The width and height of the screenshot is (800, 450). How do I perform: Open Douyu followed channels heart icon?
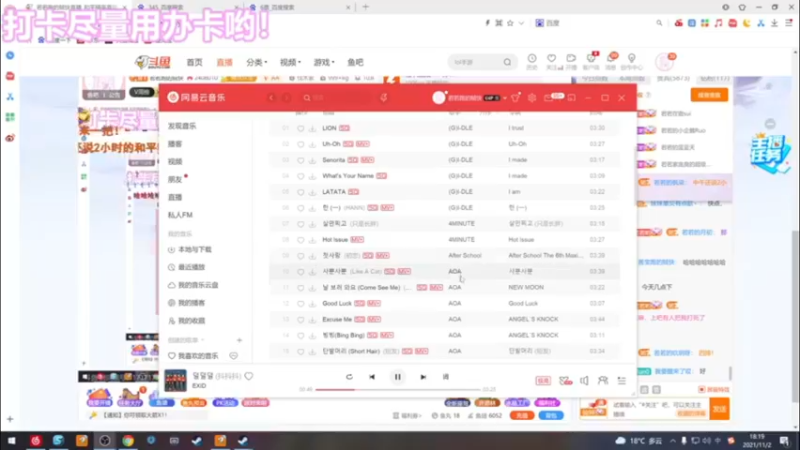pos(552,60)
